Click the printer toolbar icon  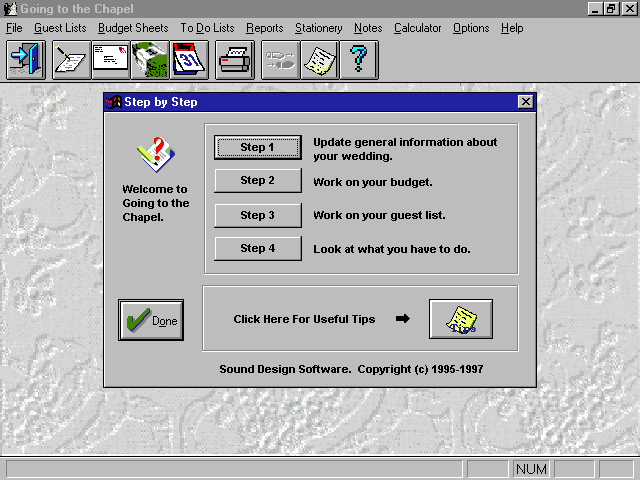(x=235, y=60)
